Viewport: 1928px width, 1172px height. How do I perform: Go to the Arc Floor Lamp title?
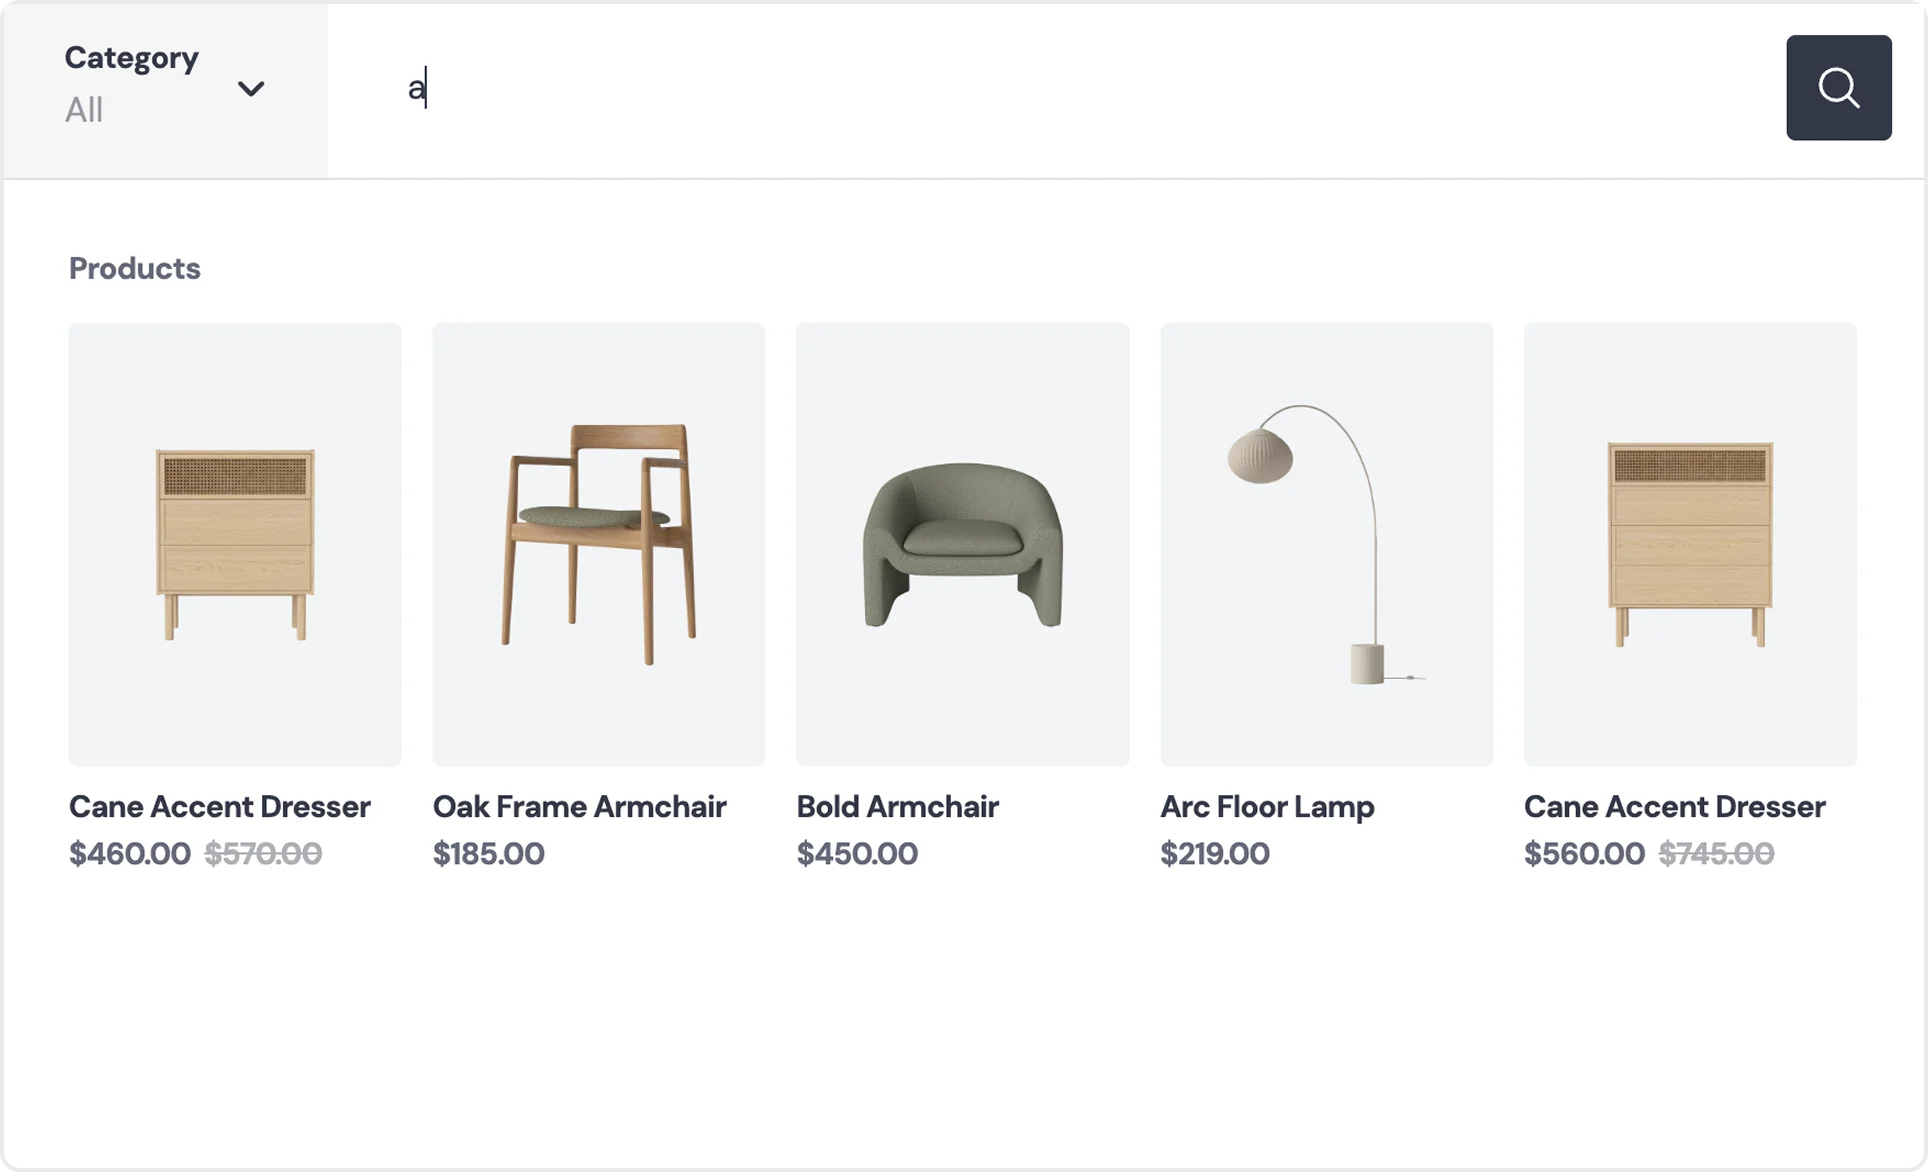[x=1267, y=807]
